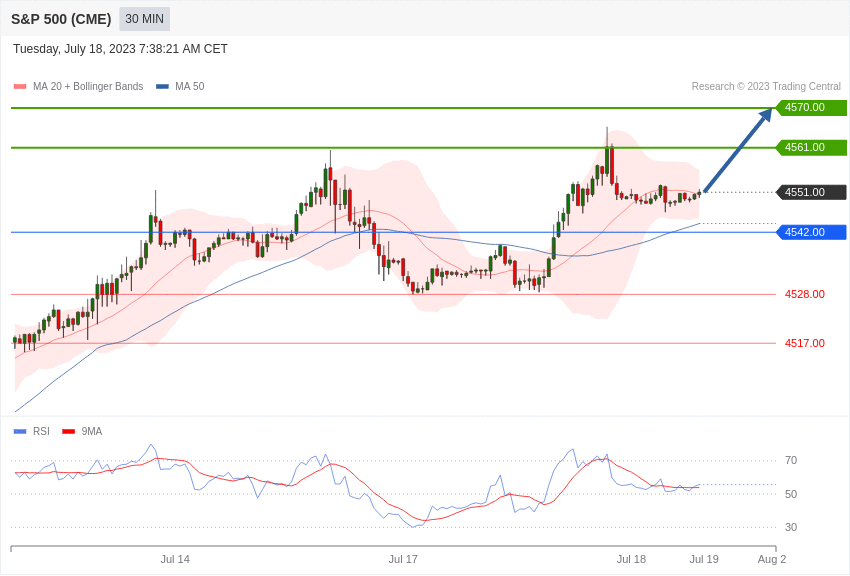Click the blue upward forecast arrow
The width and height of the screenshot is (850, 576).
(x=738, y=150)
